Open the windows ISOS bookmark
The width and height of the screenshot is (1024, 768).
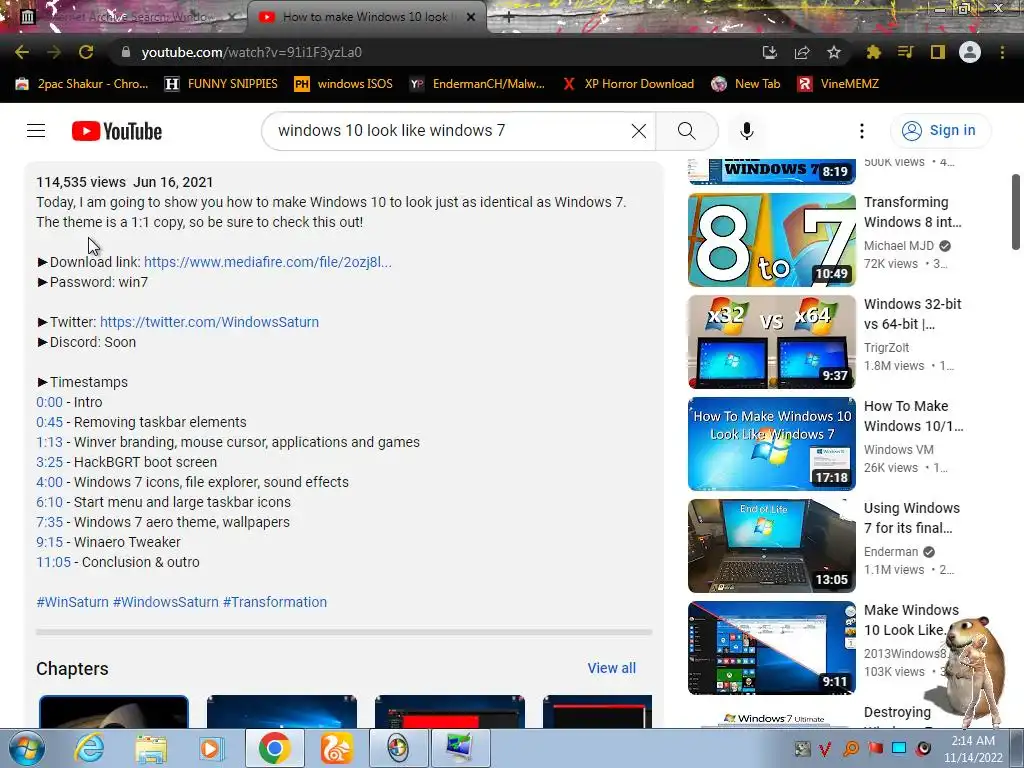tap(344, 84)
